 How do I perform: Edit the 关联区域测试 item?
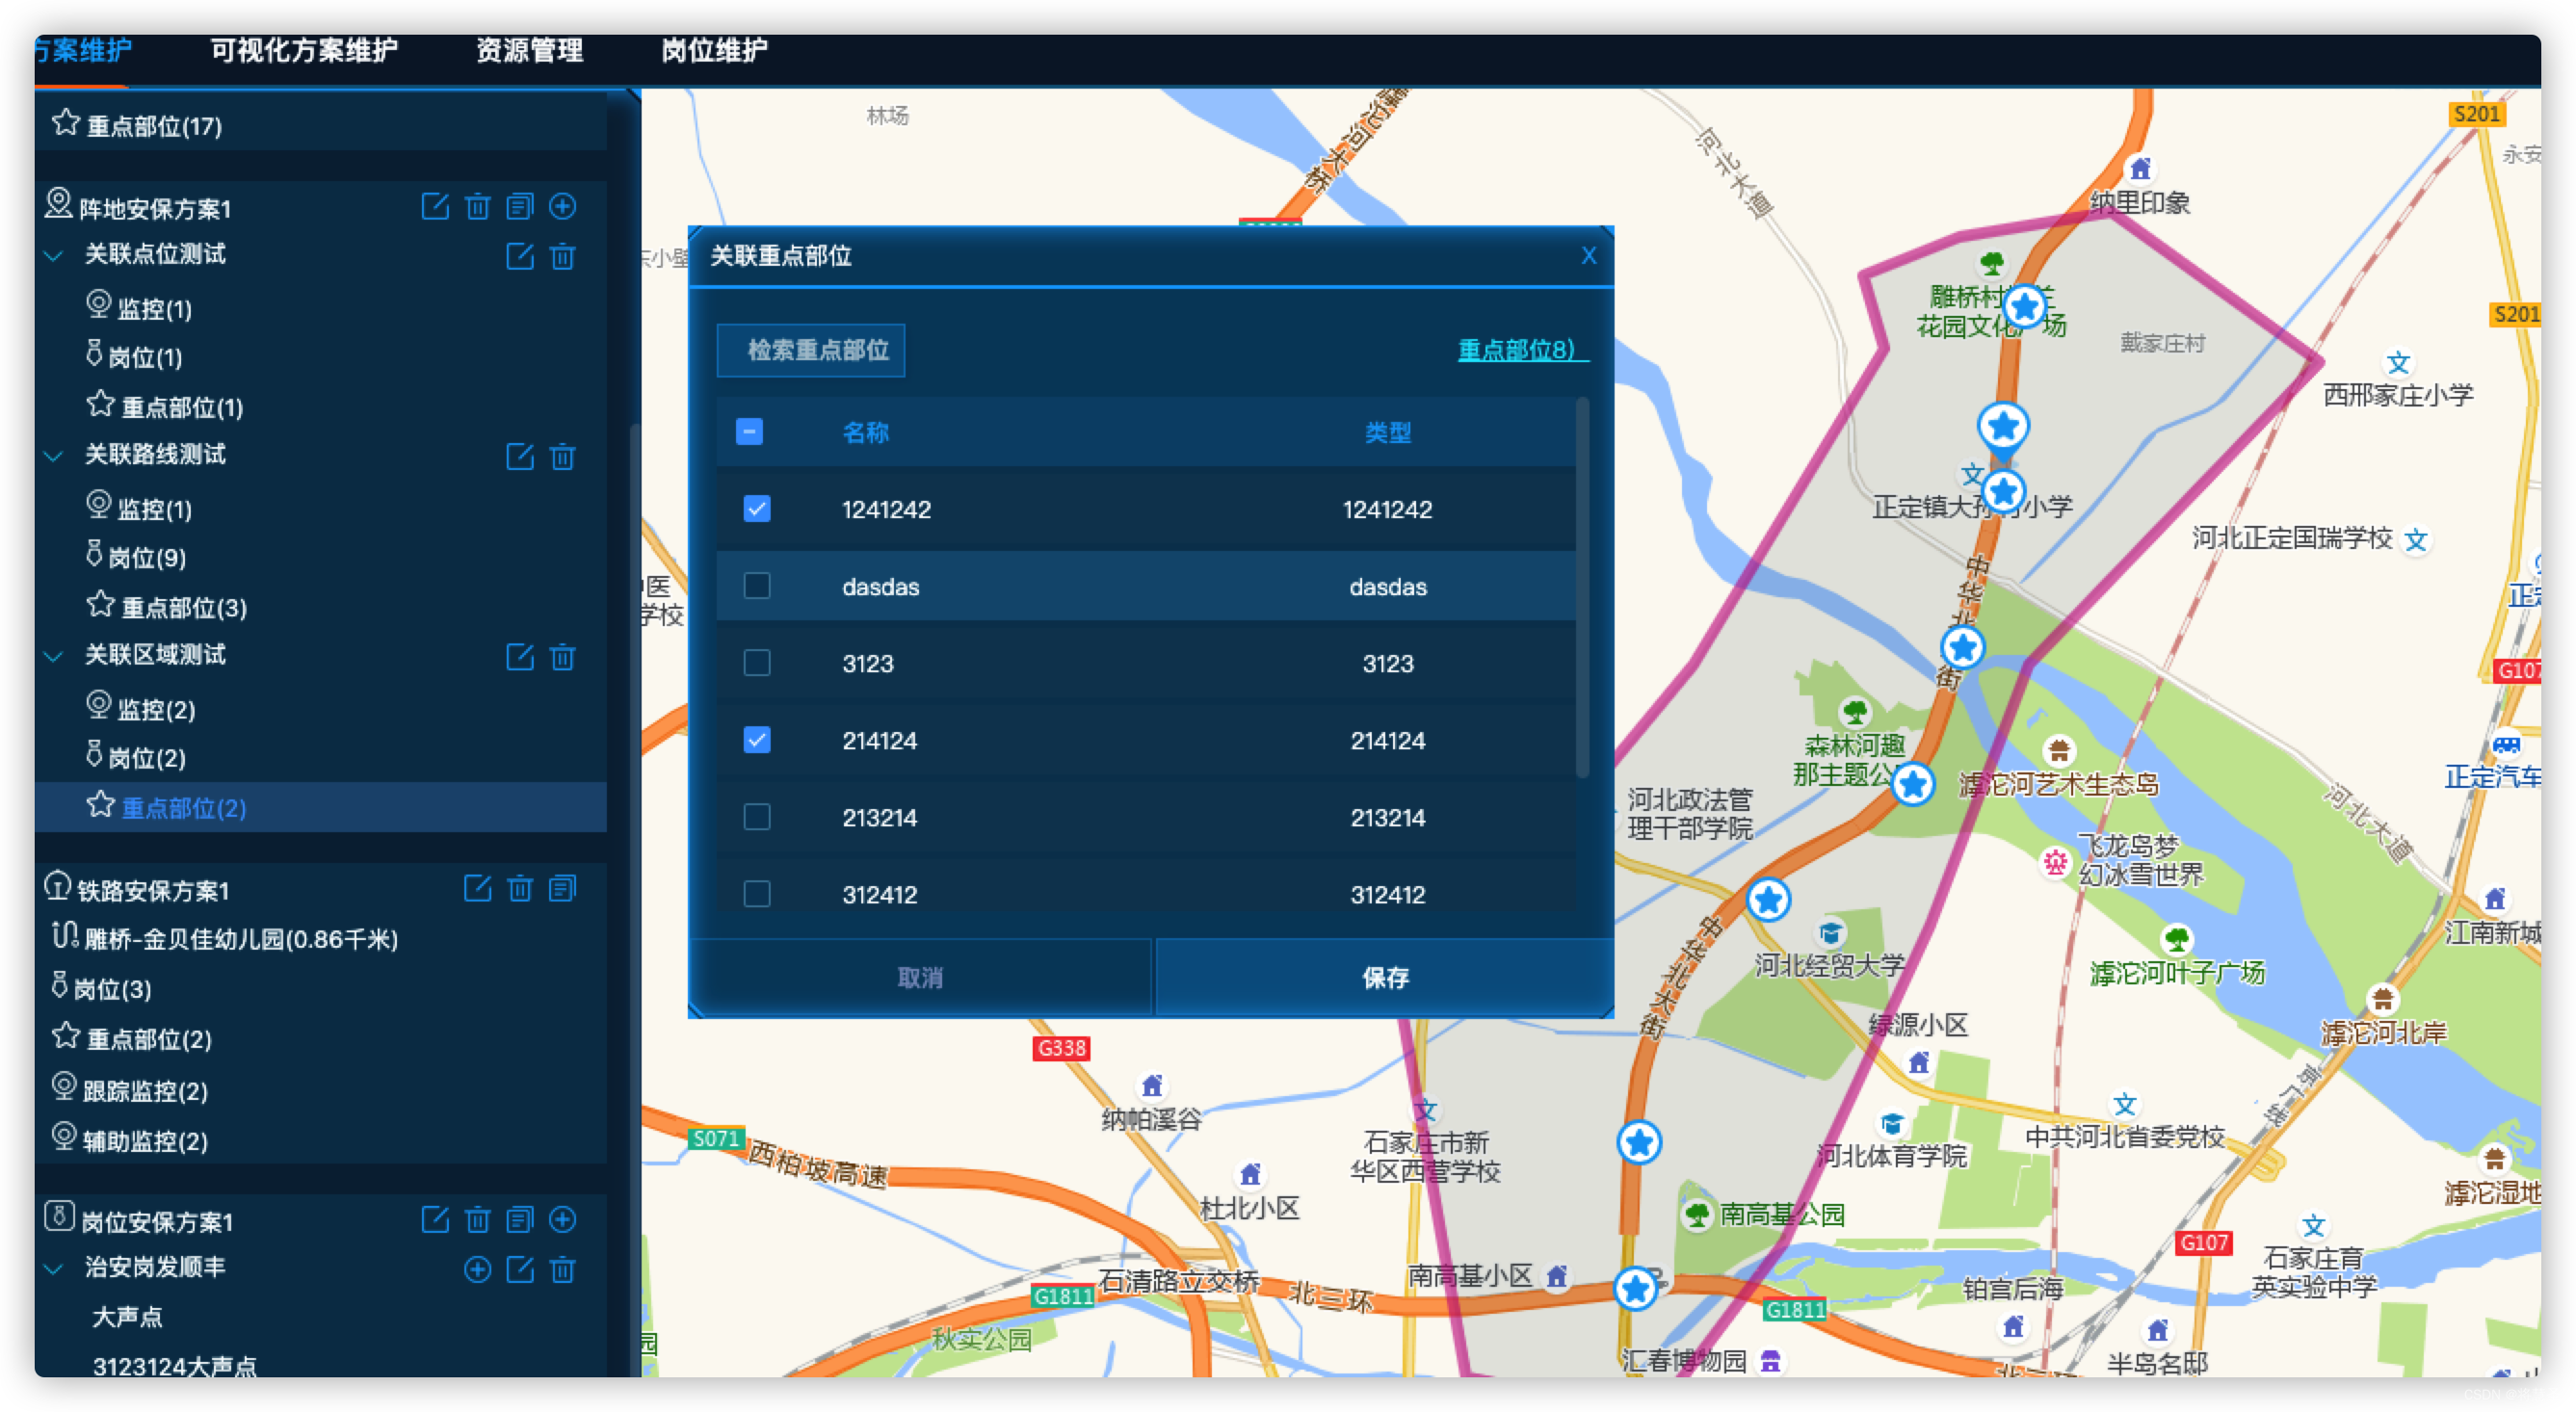click(x=520, y=657)
